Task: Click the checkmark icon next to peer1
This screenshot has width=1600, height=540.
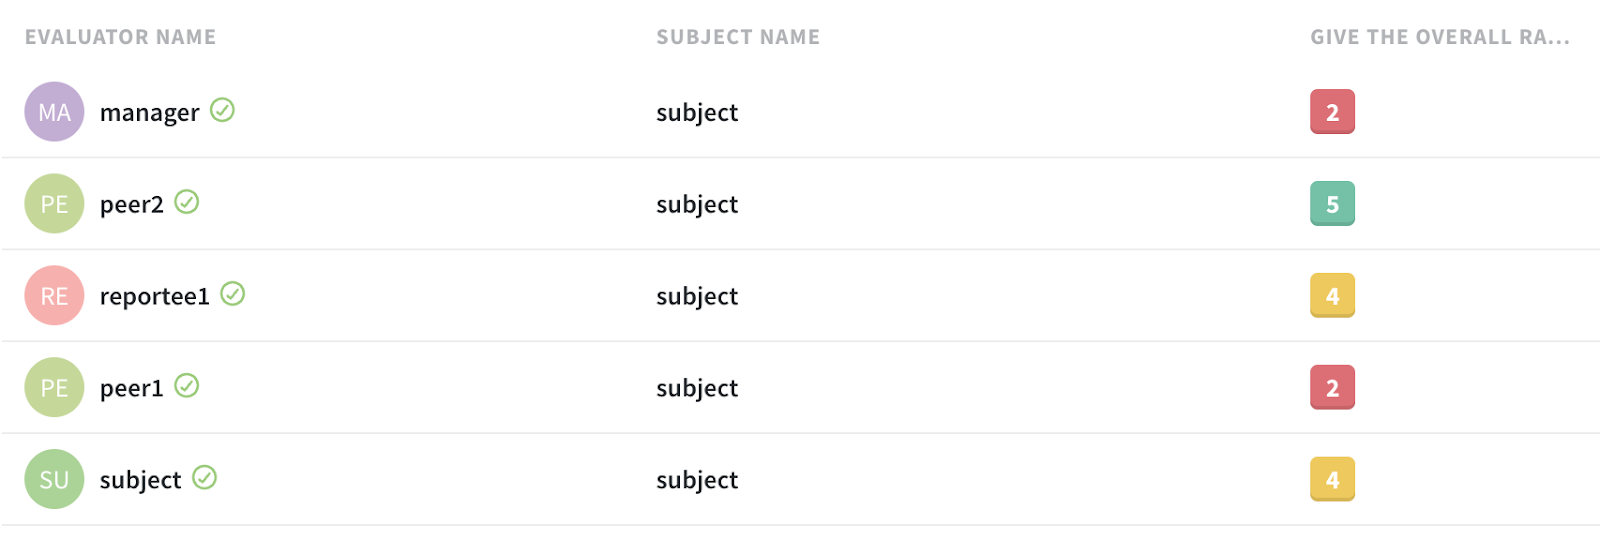Action: tap(187, 386)
